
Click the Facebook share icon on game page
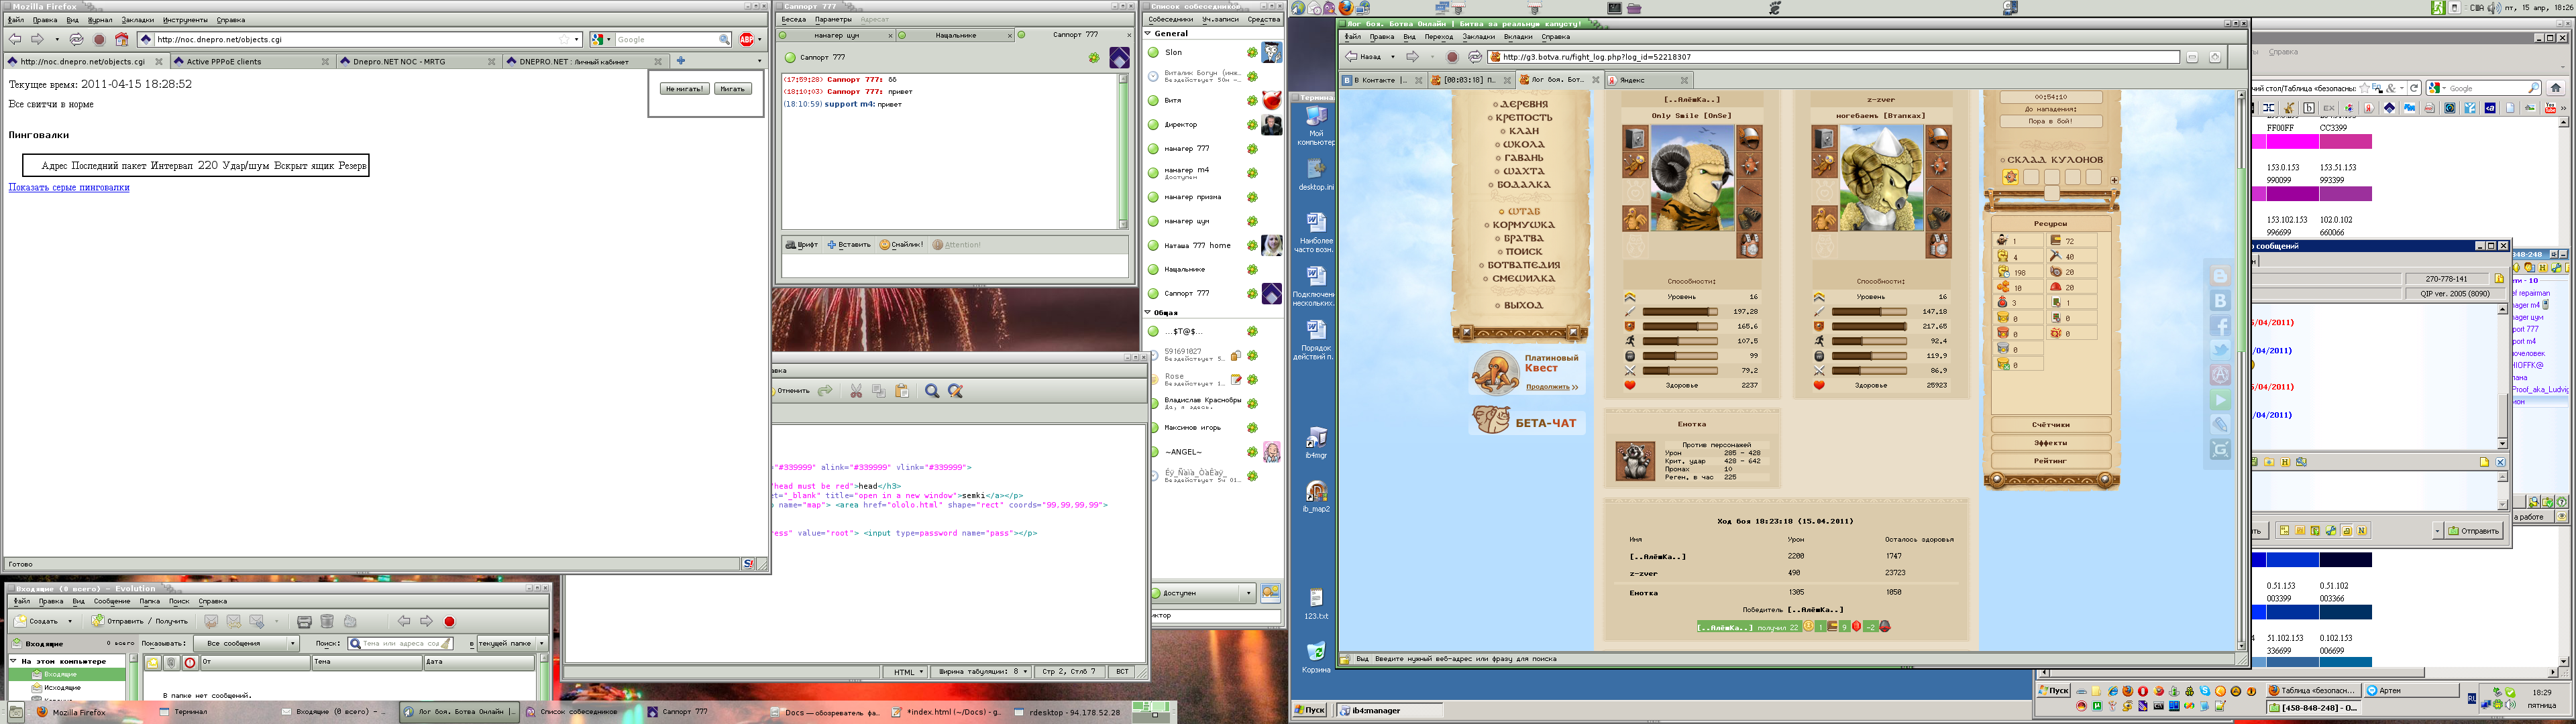tap(2220, 326)
